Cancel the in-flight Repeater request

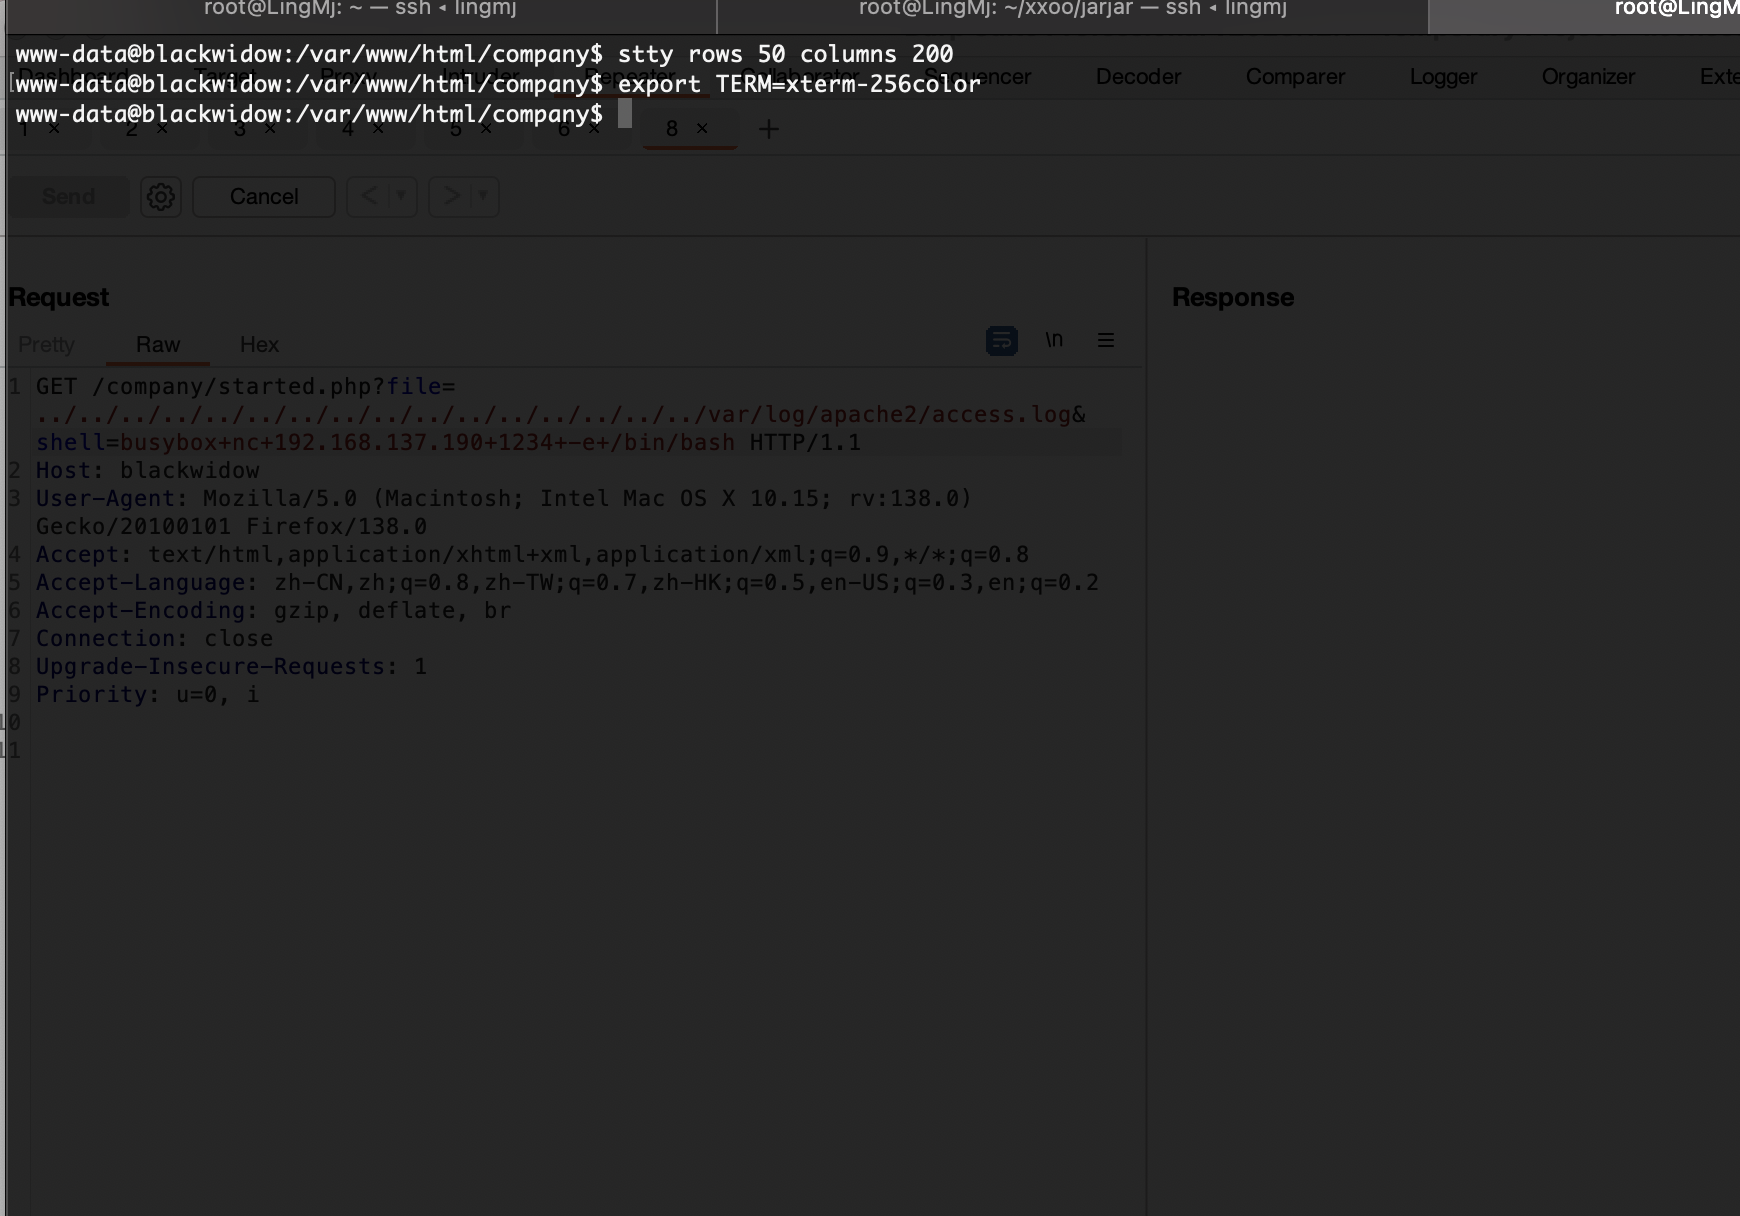(x=264, y=197)
